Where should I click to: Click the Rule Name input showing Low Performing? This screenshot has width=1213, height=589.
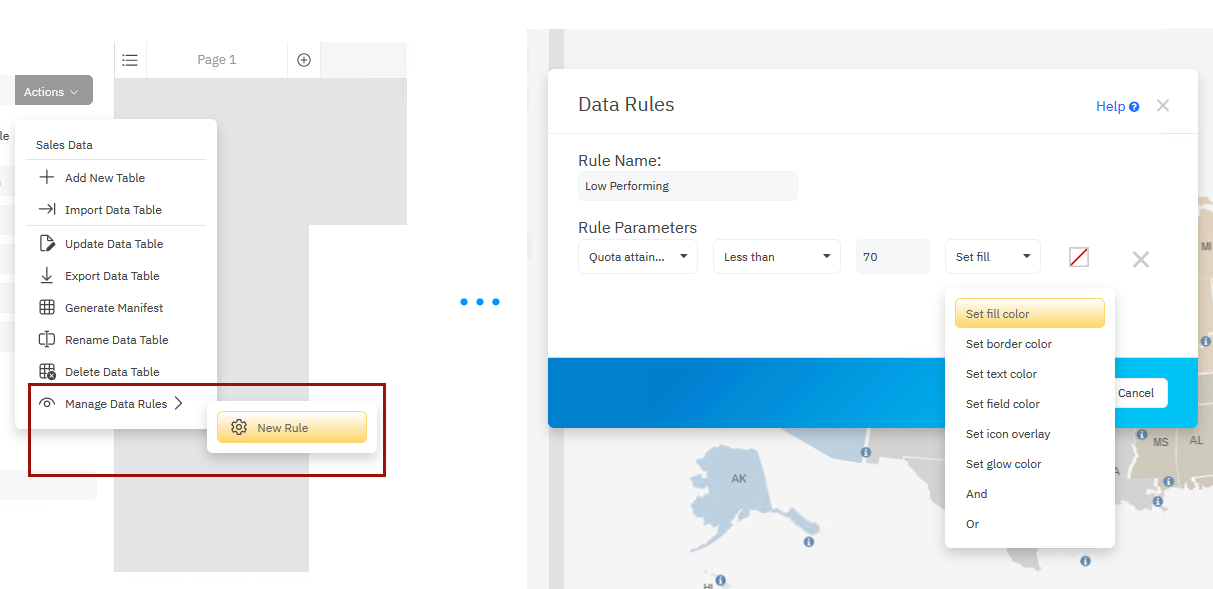[x=688, y=186]
